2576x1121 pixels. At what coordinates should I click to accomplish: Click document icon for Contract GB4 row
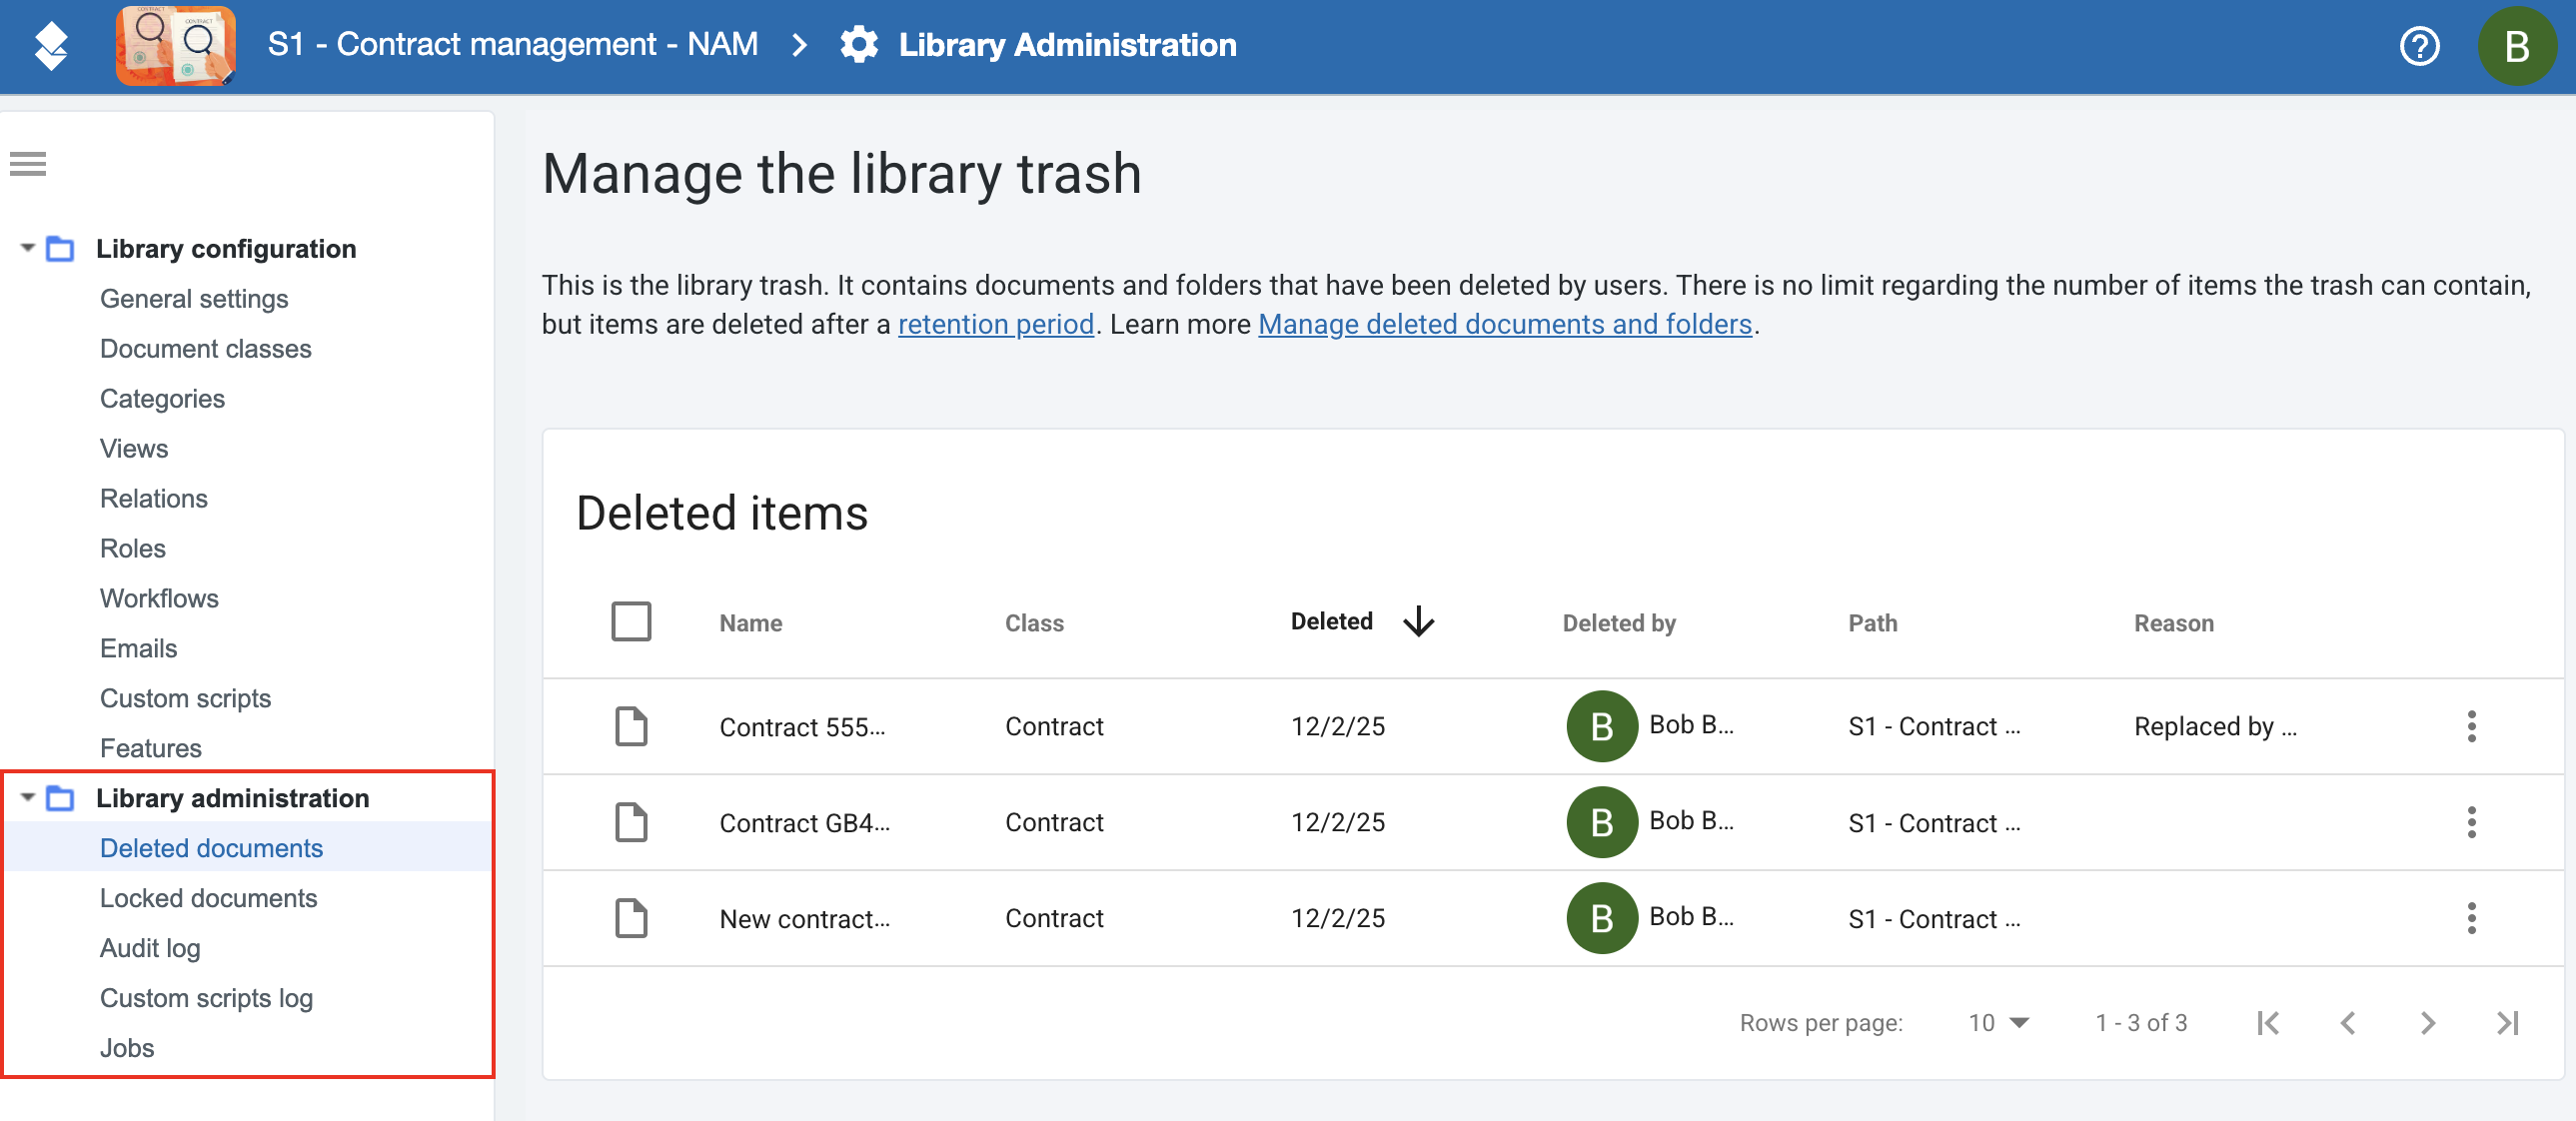point(631,822)
